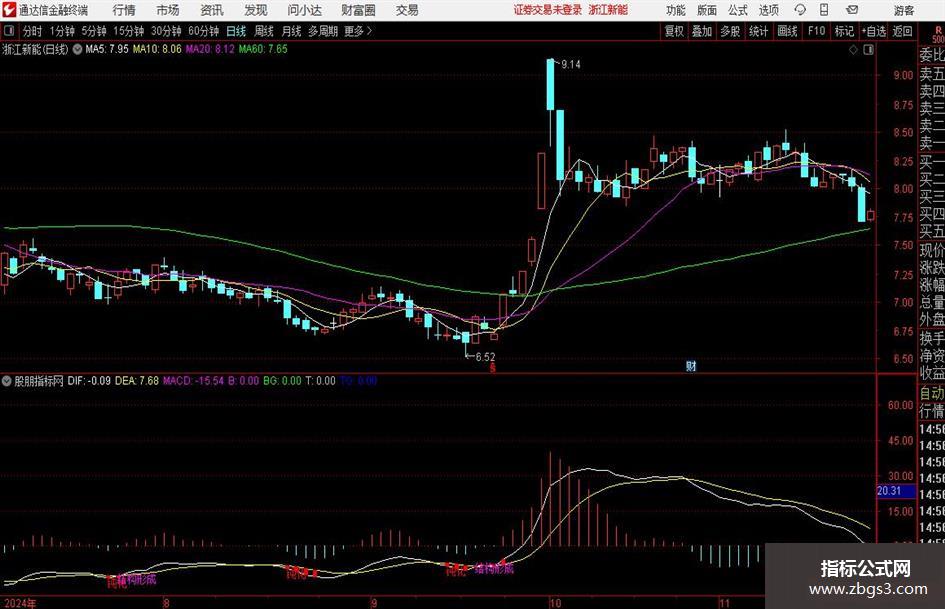Open the 资讯 menu
The image size is (945, 609).
coord(212,10)
